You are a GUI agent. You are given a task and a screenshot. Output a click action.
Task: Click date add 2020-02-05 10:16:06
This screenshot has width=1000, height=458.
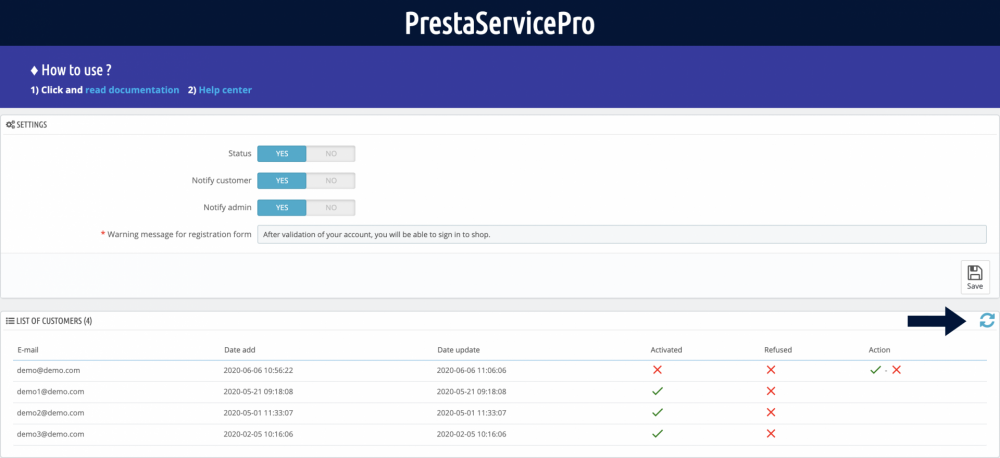click(x=258, y=434)
